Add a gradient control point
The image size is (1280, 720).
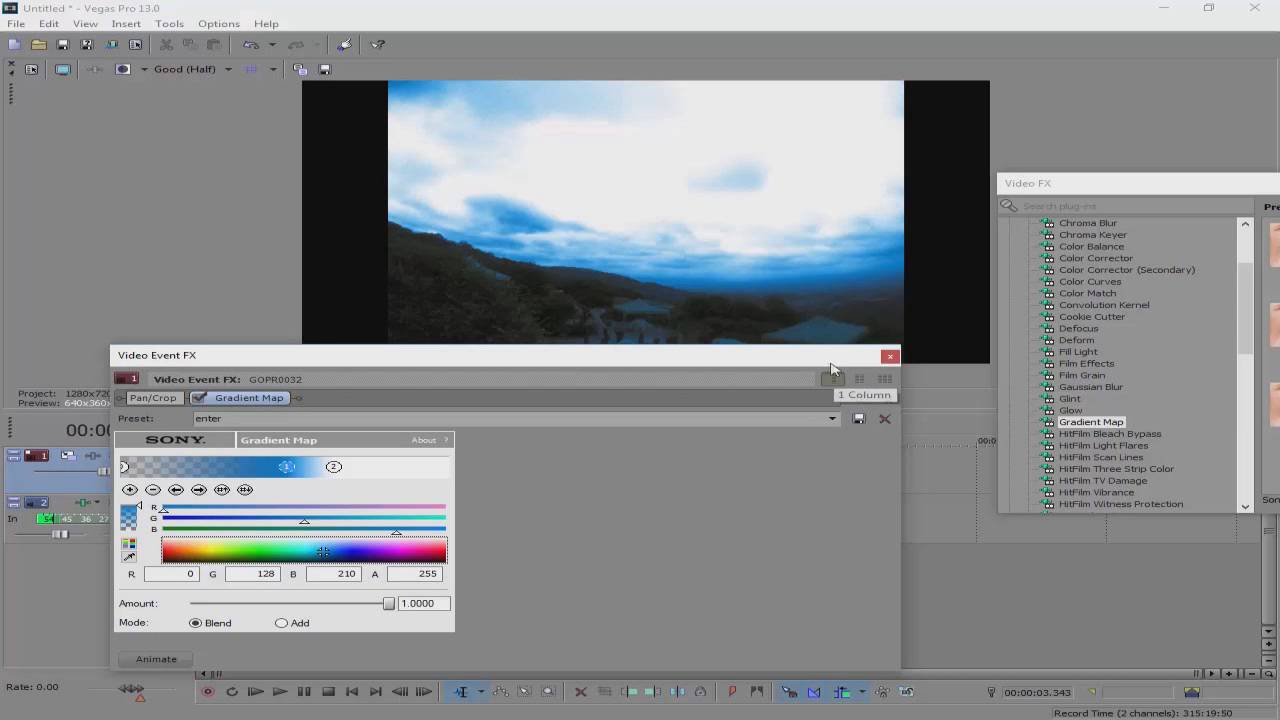130,489
